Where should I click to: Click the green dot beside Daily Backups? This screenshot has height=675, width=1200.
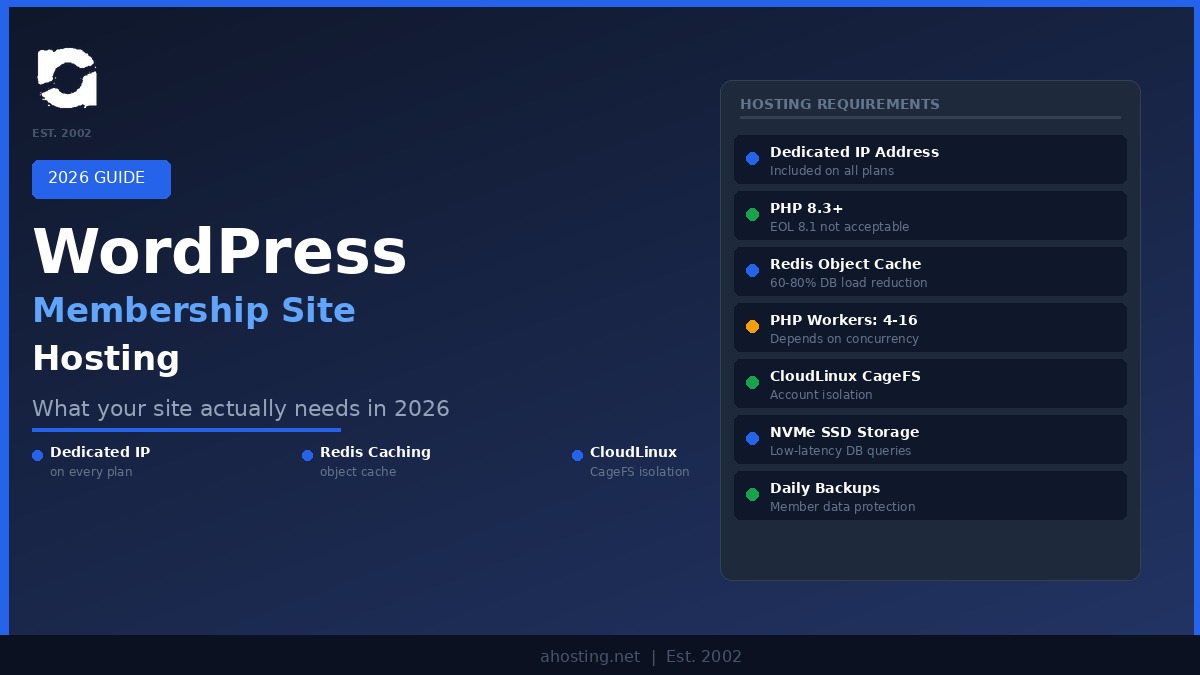click(752, 494)
